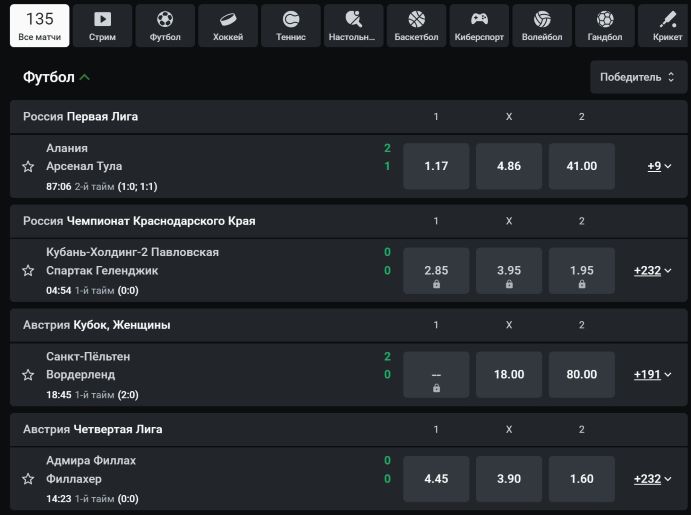Bet on Алания win at 1.17
Viewport: 691px width, 515px height.
click(x=436, y=166)
